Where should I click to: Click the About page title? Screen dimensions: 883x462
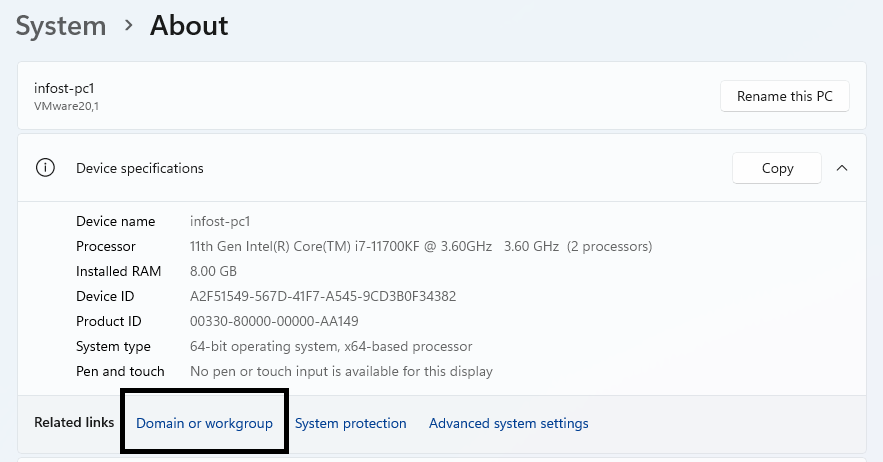click(189, 25)
